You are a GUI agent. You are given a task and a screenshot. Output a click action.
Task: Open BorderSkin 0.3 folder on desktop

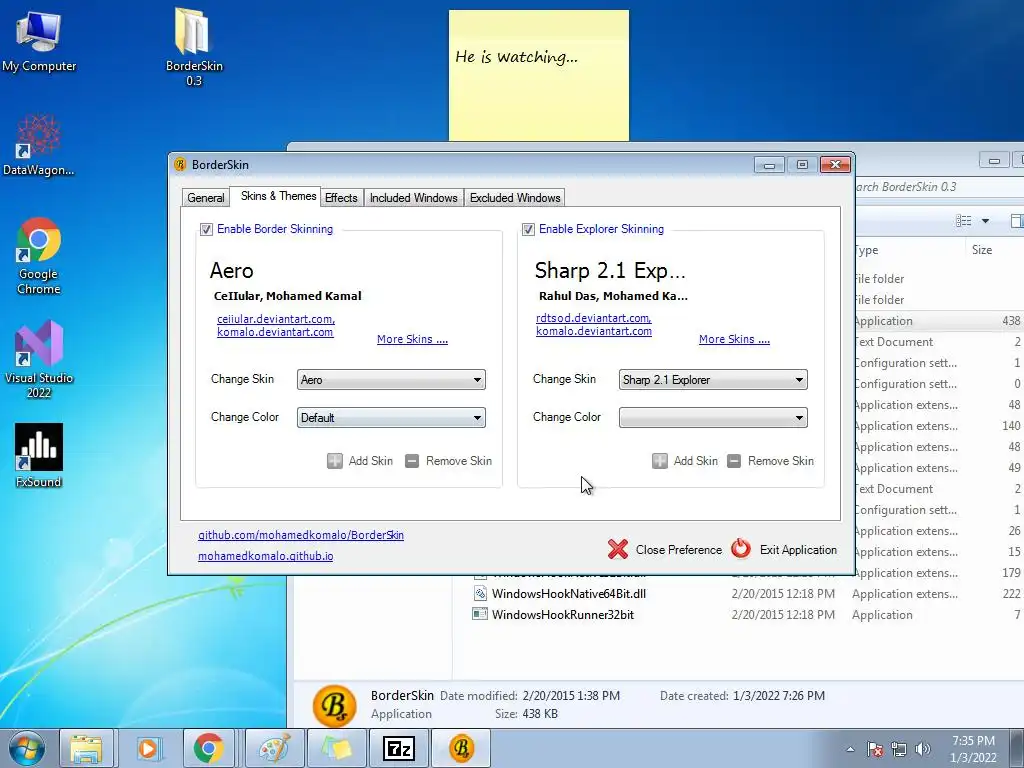193,46
